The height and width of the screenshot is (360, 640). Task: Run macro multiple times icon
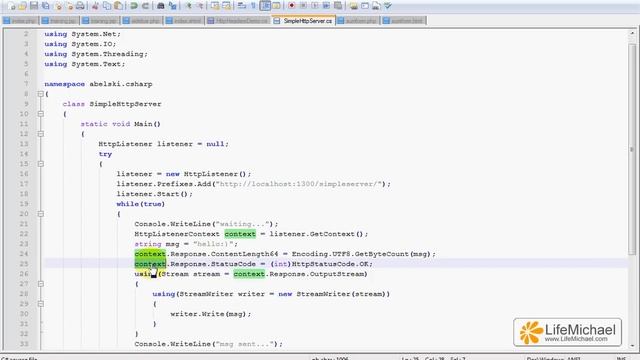pos(326,6)
